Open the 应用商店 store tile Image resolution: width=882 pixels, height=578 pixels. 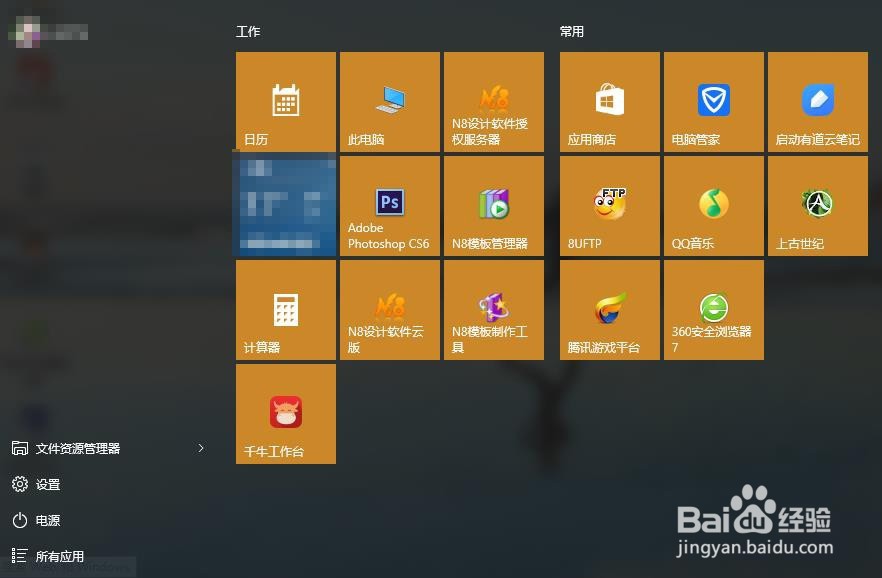[610, 102]
